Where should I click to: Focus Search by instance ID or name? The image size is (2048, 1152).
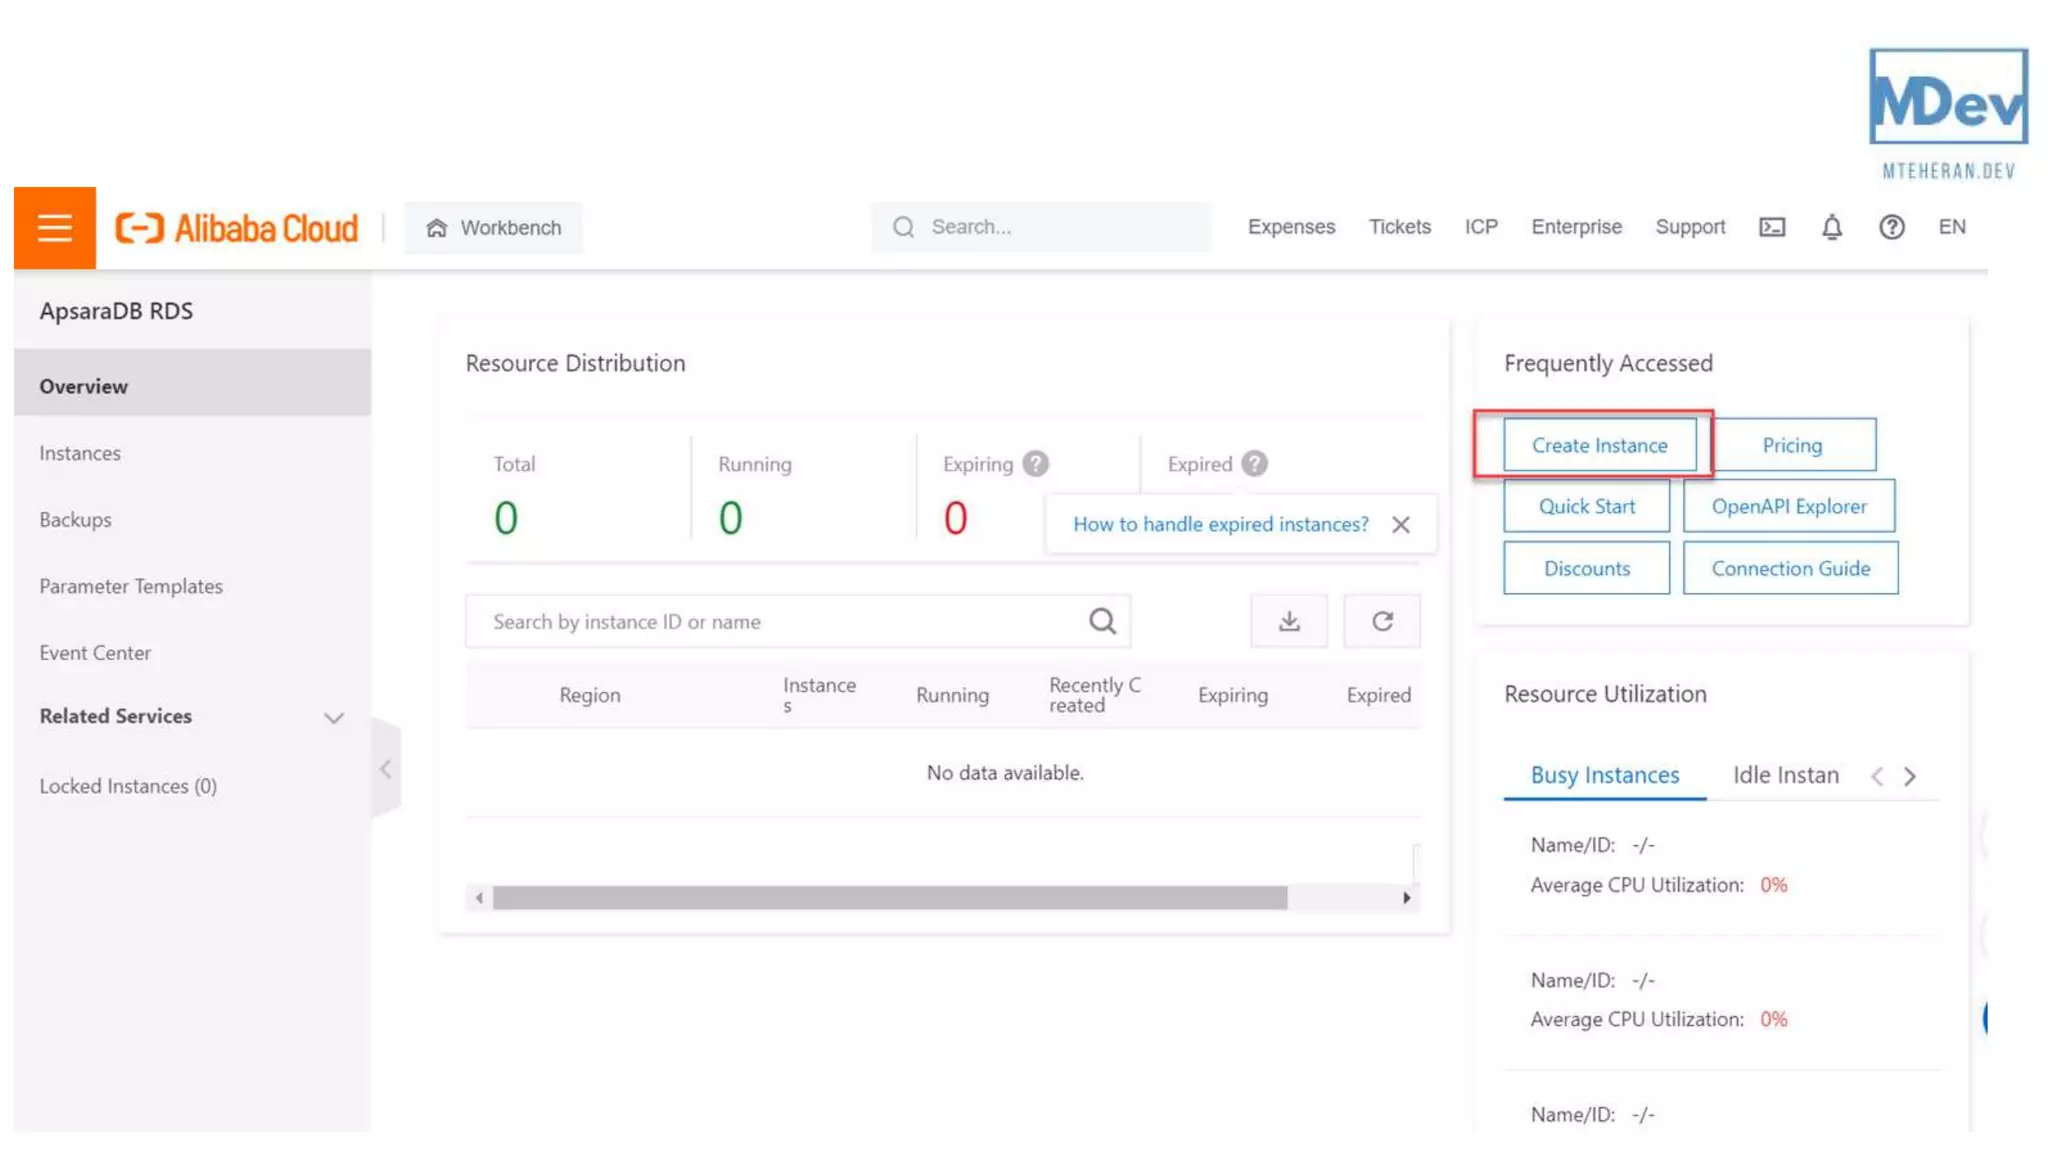[798, 621]
